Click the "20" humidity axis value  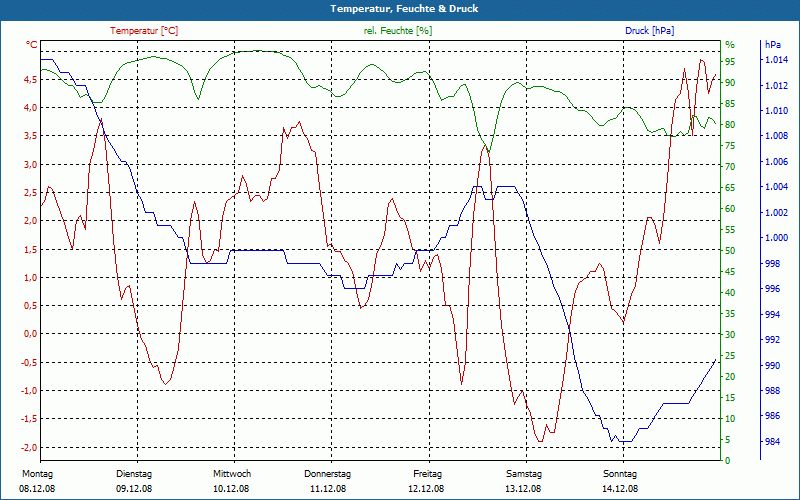(730, 377)
